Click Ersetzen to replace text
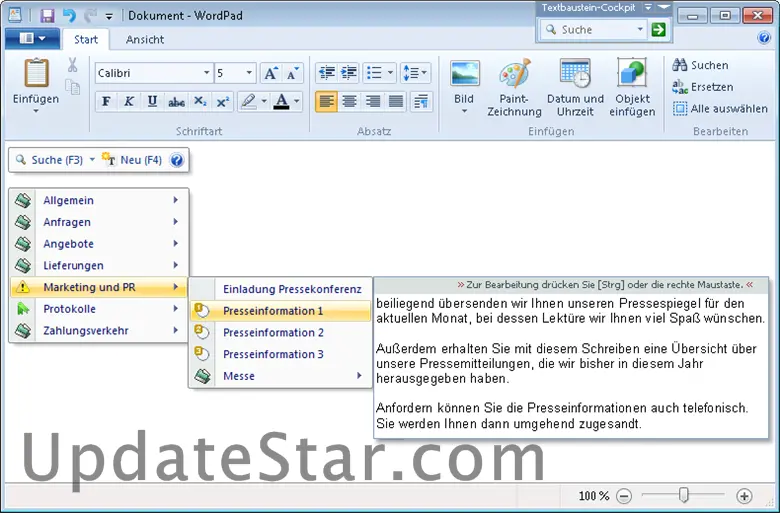Viewport: 780px width, 513px height. [x=702, y=87]
